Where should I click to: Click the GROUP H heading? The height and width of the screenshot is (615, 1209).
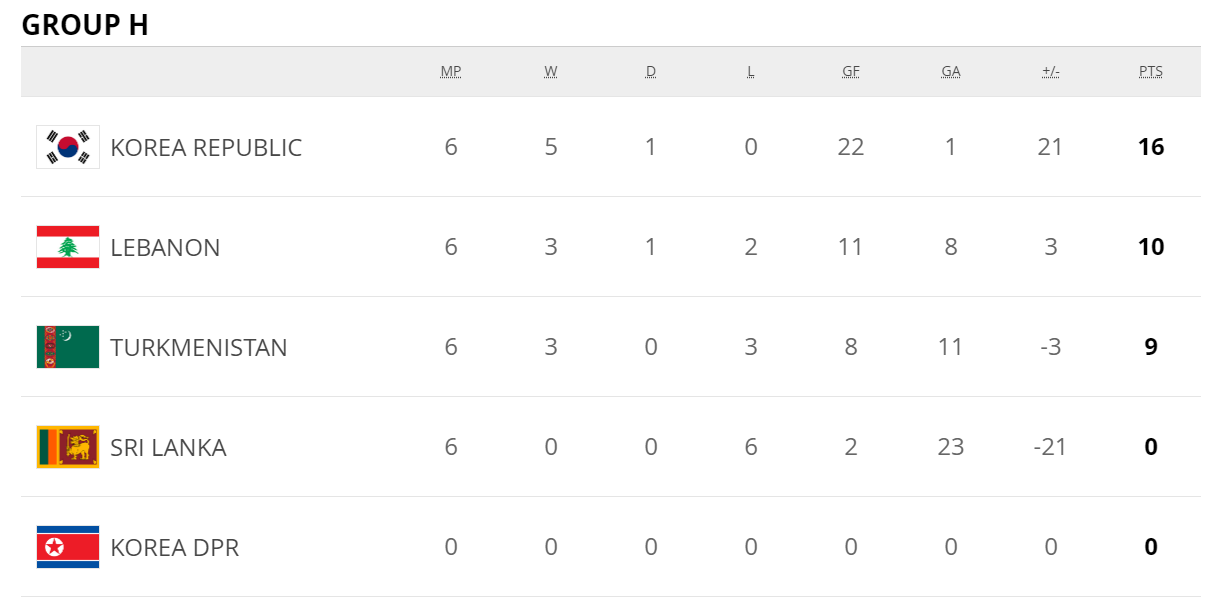(85, 25)
